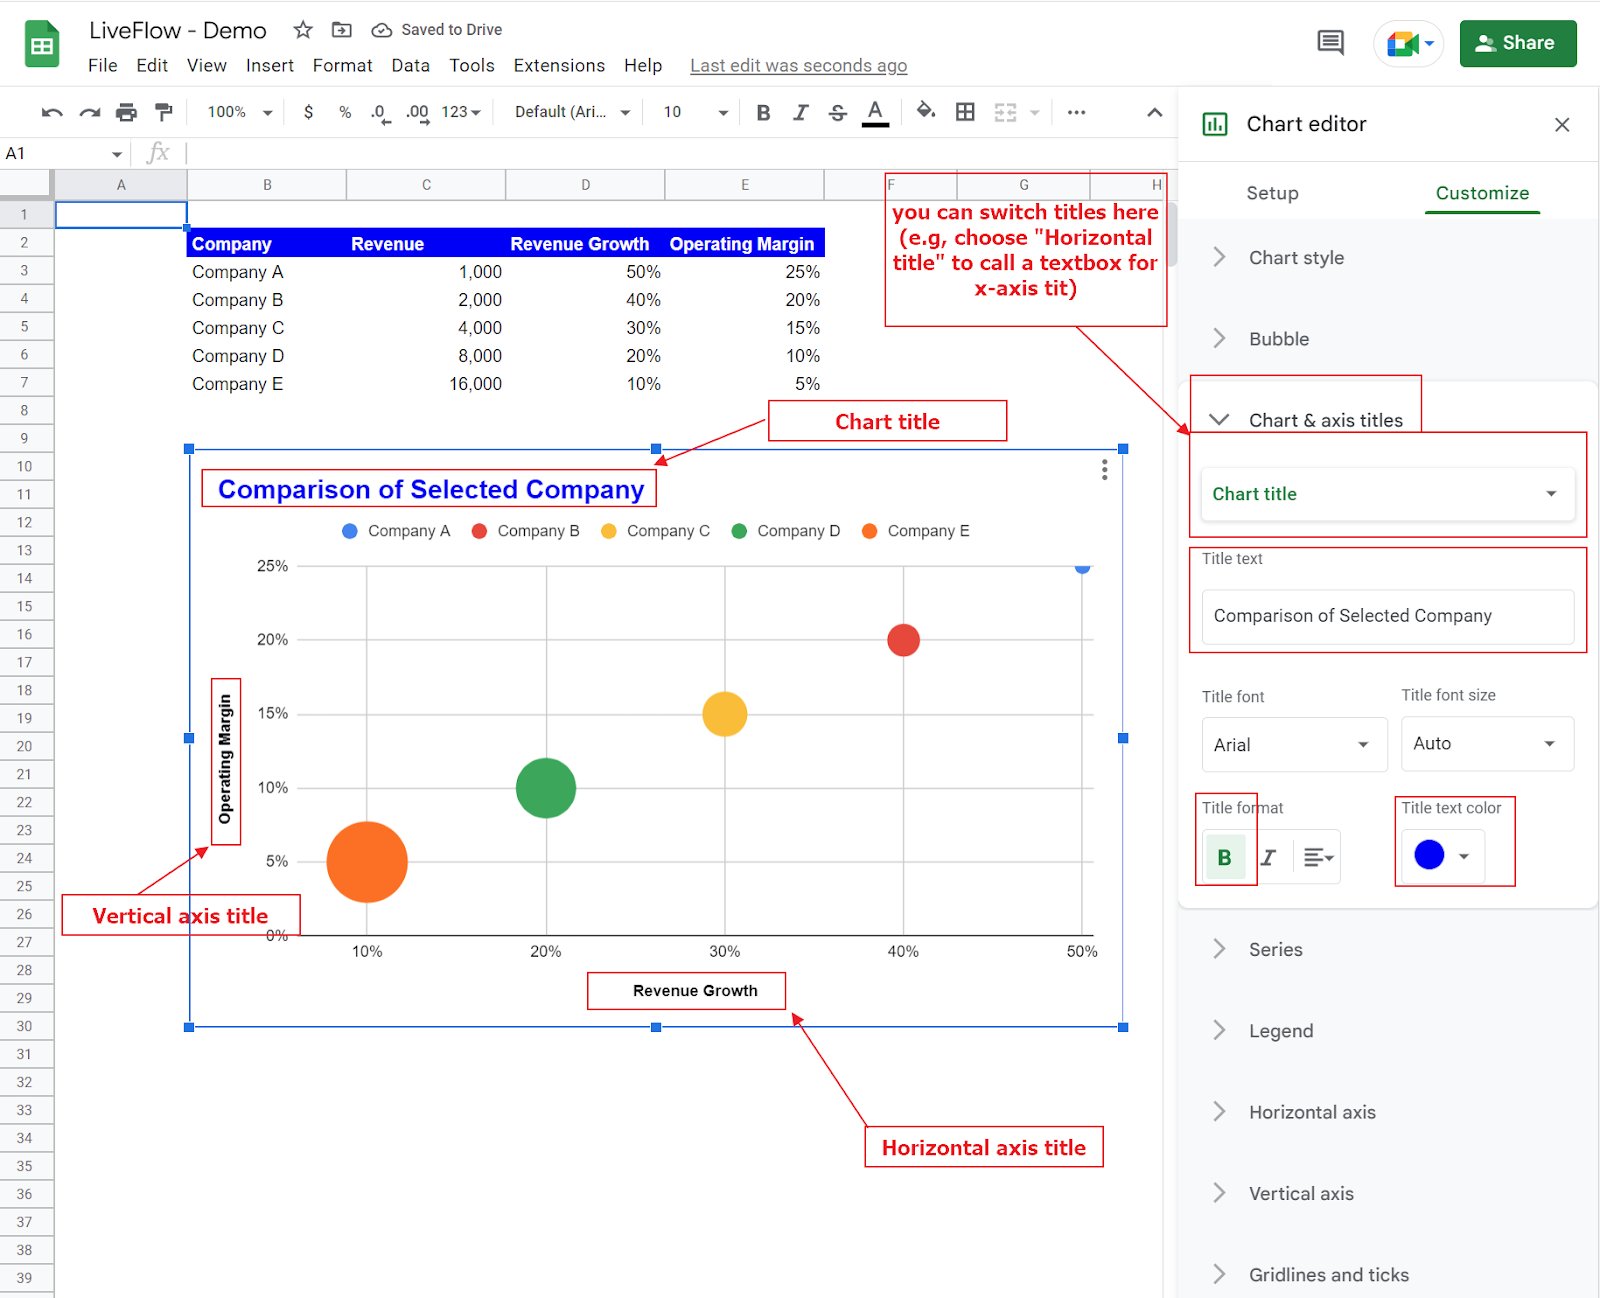Screen dimensions: 1600x1298
Task: Format selection as currency
Action: (x=308, y=112)
